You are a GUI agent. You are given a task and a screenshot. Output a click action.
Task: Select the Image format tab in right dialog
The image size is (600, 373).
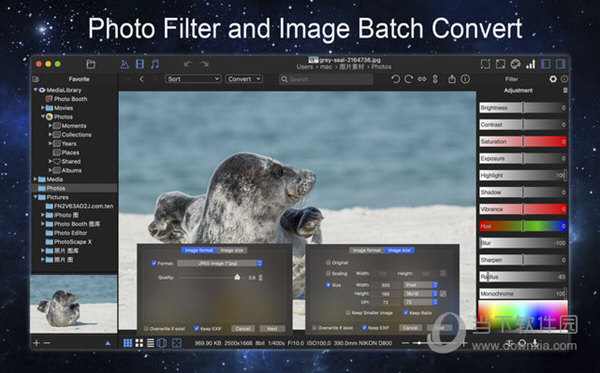click(367, 250)
